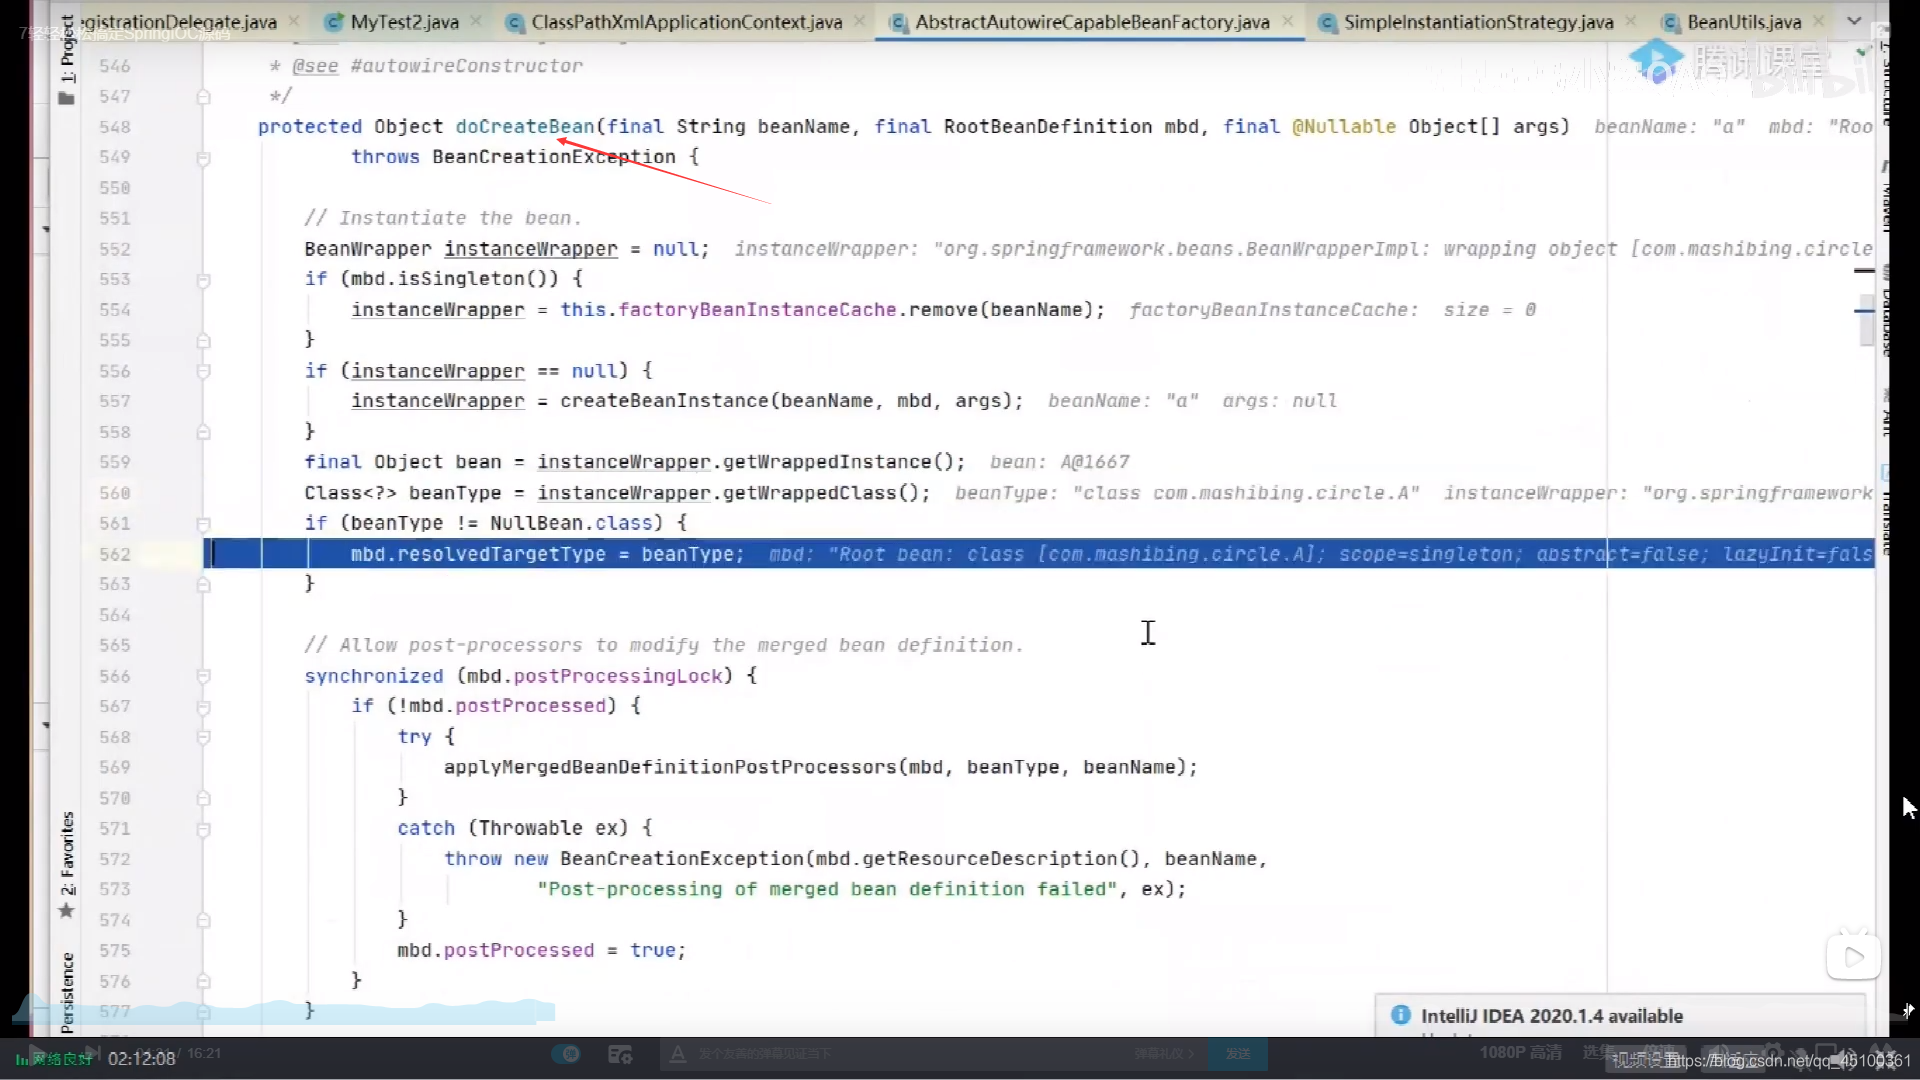The width and height of the screenshot is (1920, 1080).
Task: Show hidden editor tabs list chevron
Action: tap(1854, 21)
